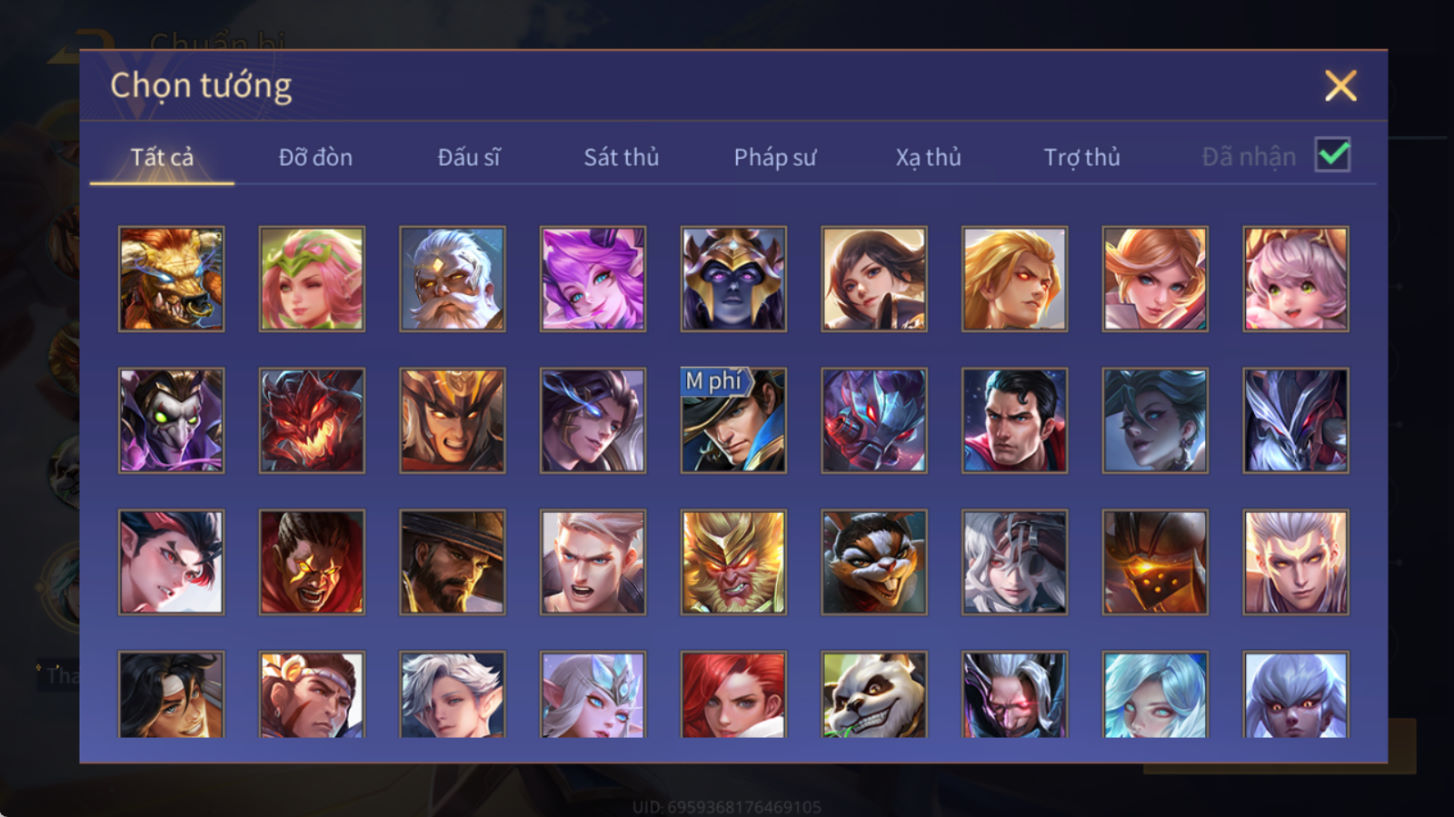Toggle the 'Đã nhận' checkbox

tap(1333, 155)
